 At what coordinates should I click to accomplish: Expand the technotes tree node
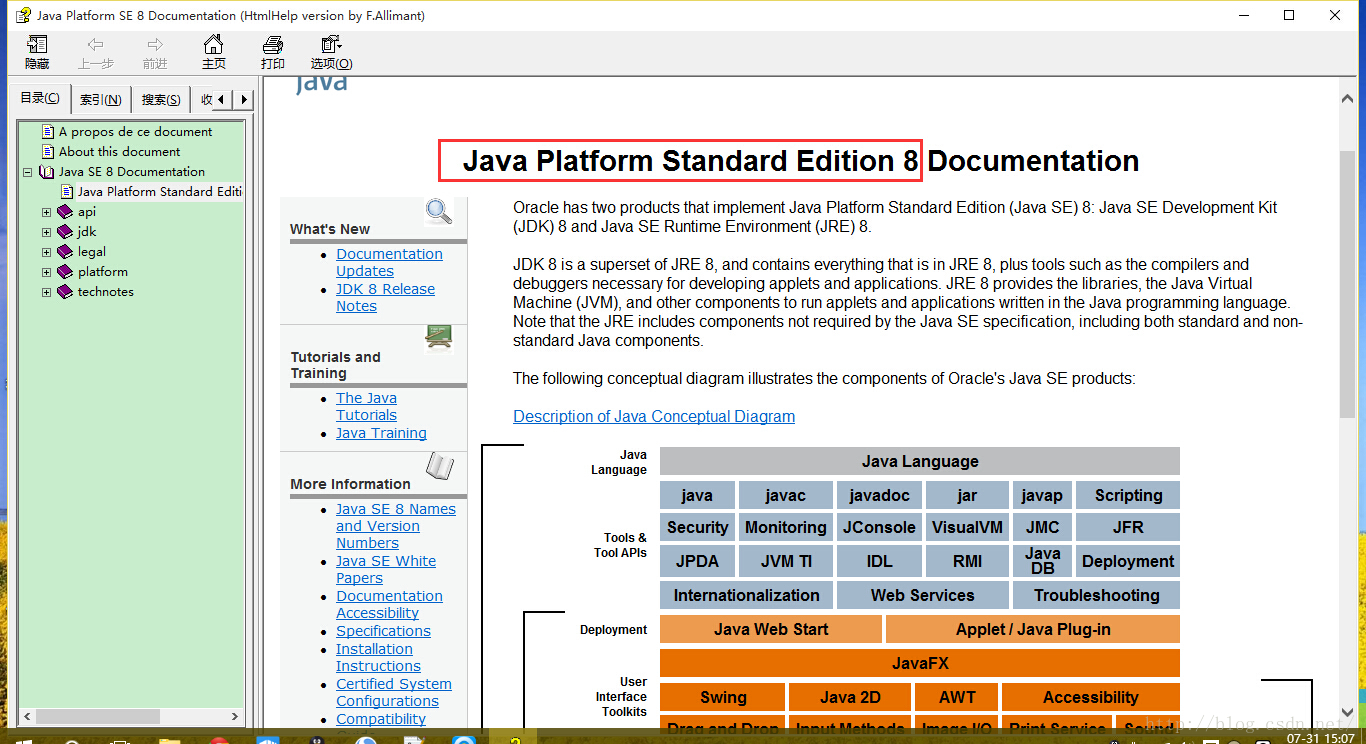pos(46,292)
